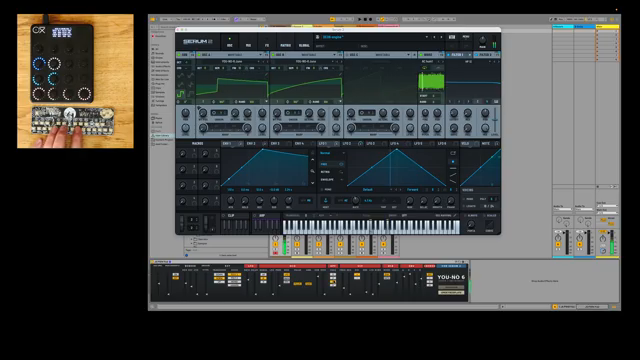
Task: Select LFO RETRIG trigger mode
Action: click(x=332, y=172)
